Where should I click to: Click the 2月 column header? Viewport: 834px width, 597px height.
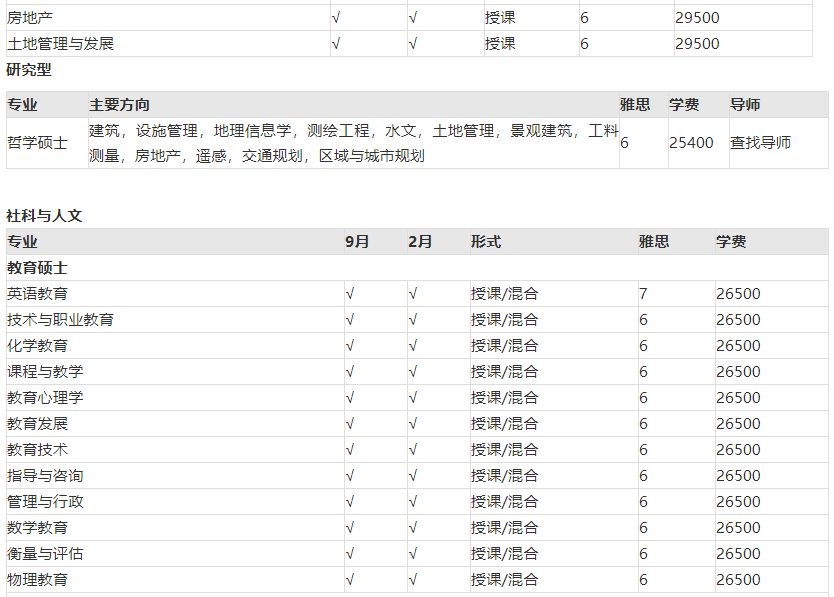click(420, 242)
